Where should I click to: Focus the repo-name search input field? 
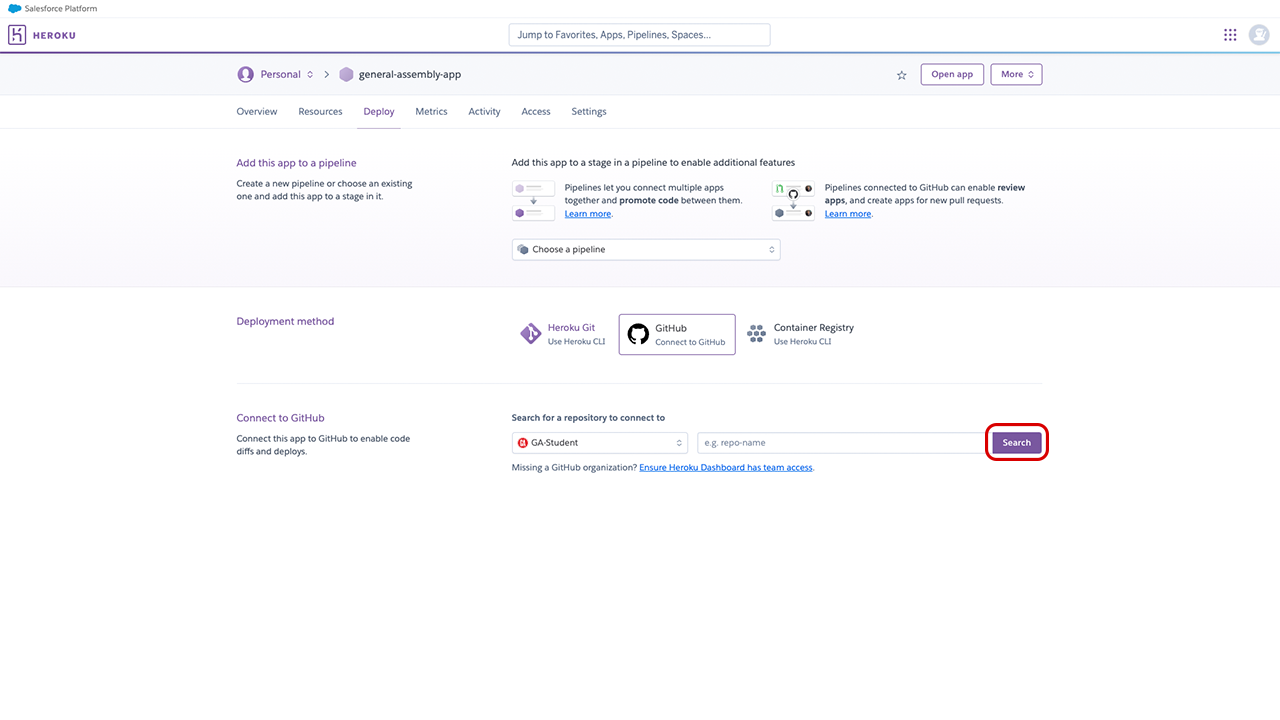pyautogui.click(x=840, y=443)
